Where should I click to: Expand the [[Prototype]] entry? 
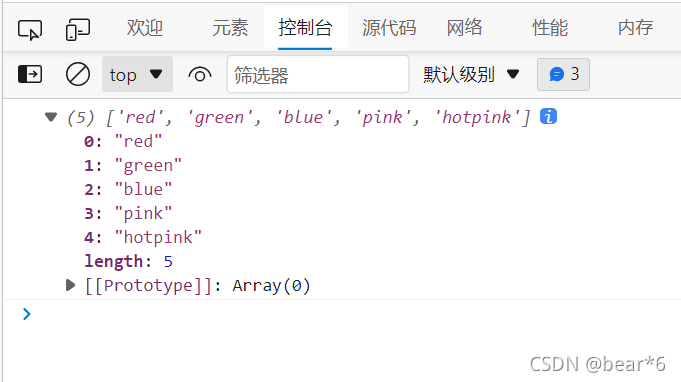click(70, 285)
